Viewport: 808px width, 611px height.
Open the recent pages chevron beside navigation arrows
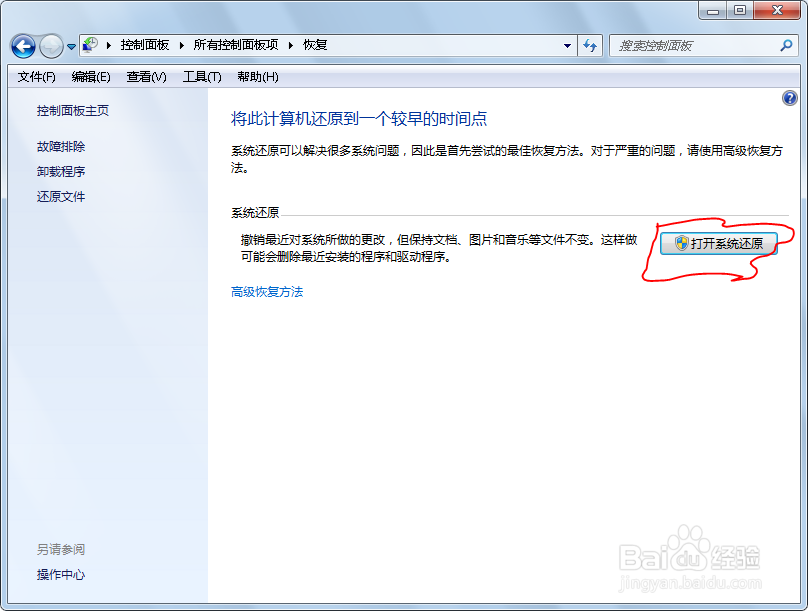(69, 45)
